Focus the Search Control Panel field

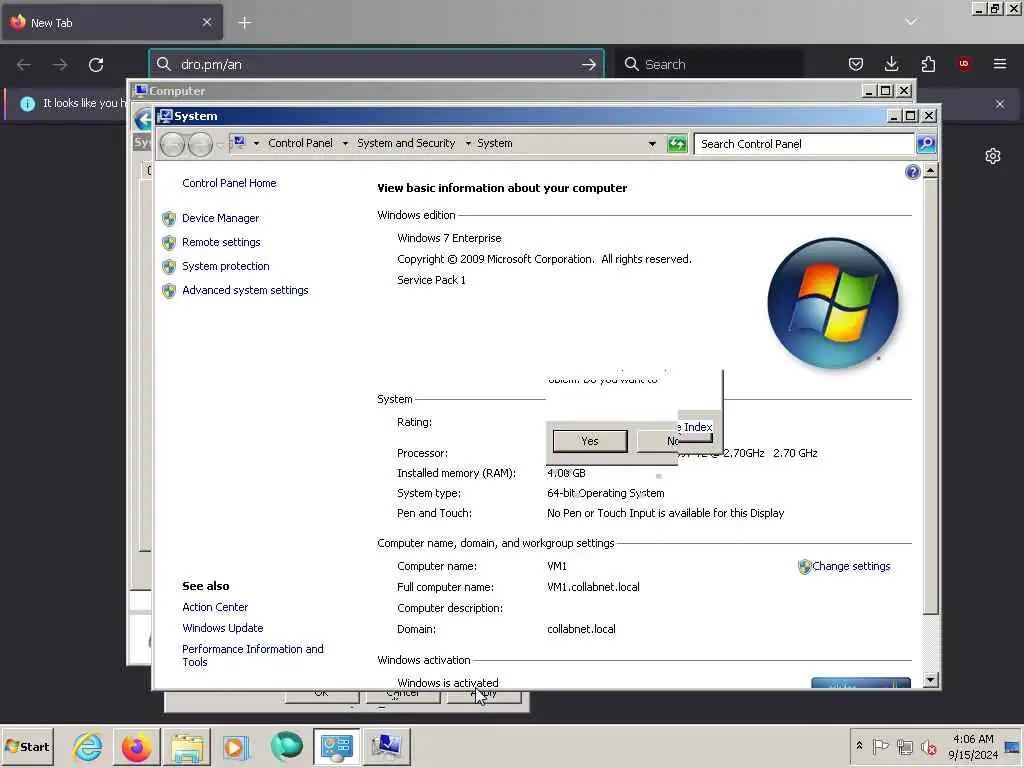pyautogui.click(x=804, y=144)
